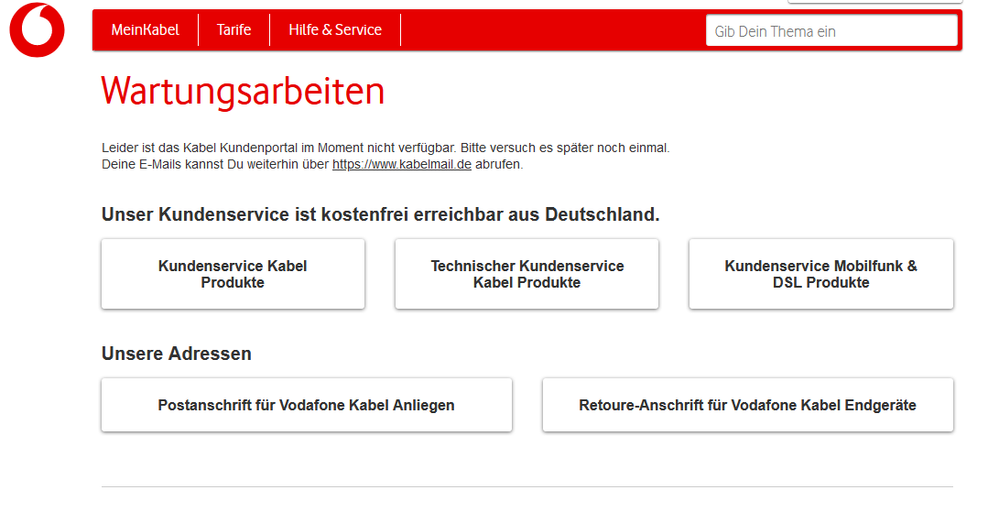
Task: Open the Kundenservice Kabel Produkte card
Action: pos(233,274)
